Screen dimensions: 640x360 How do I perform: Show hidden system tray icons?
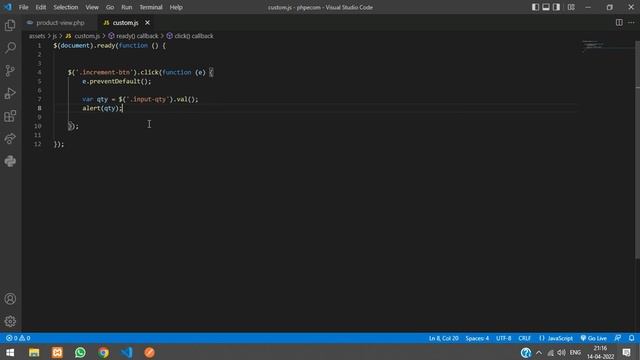pyautogui.click(x=539, y=353)
